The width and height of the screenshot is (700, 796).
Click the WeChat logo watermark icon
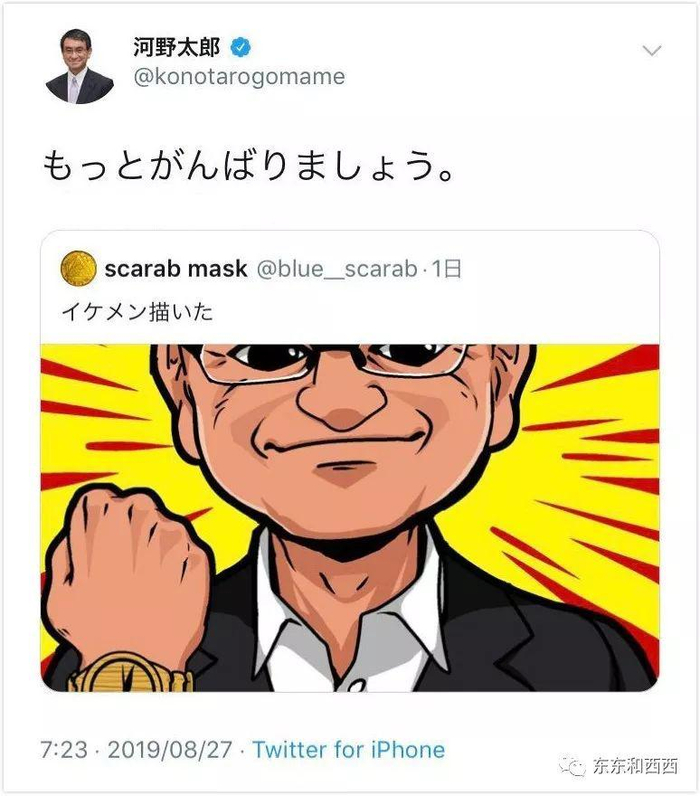pyautogui.click(x=573, y=767)
